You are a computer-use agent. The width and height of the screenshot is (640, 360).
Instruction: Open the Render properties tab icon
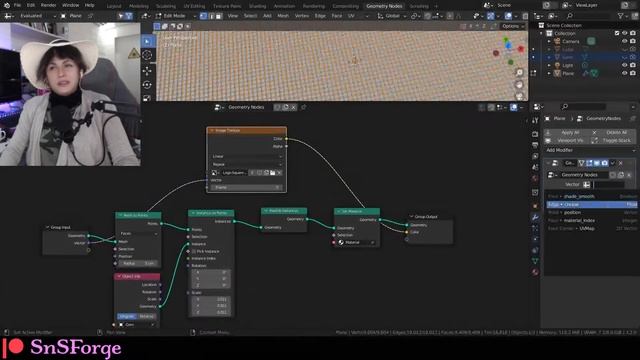click(x=535, y=134)
